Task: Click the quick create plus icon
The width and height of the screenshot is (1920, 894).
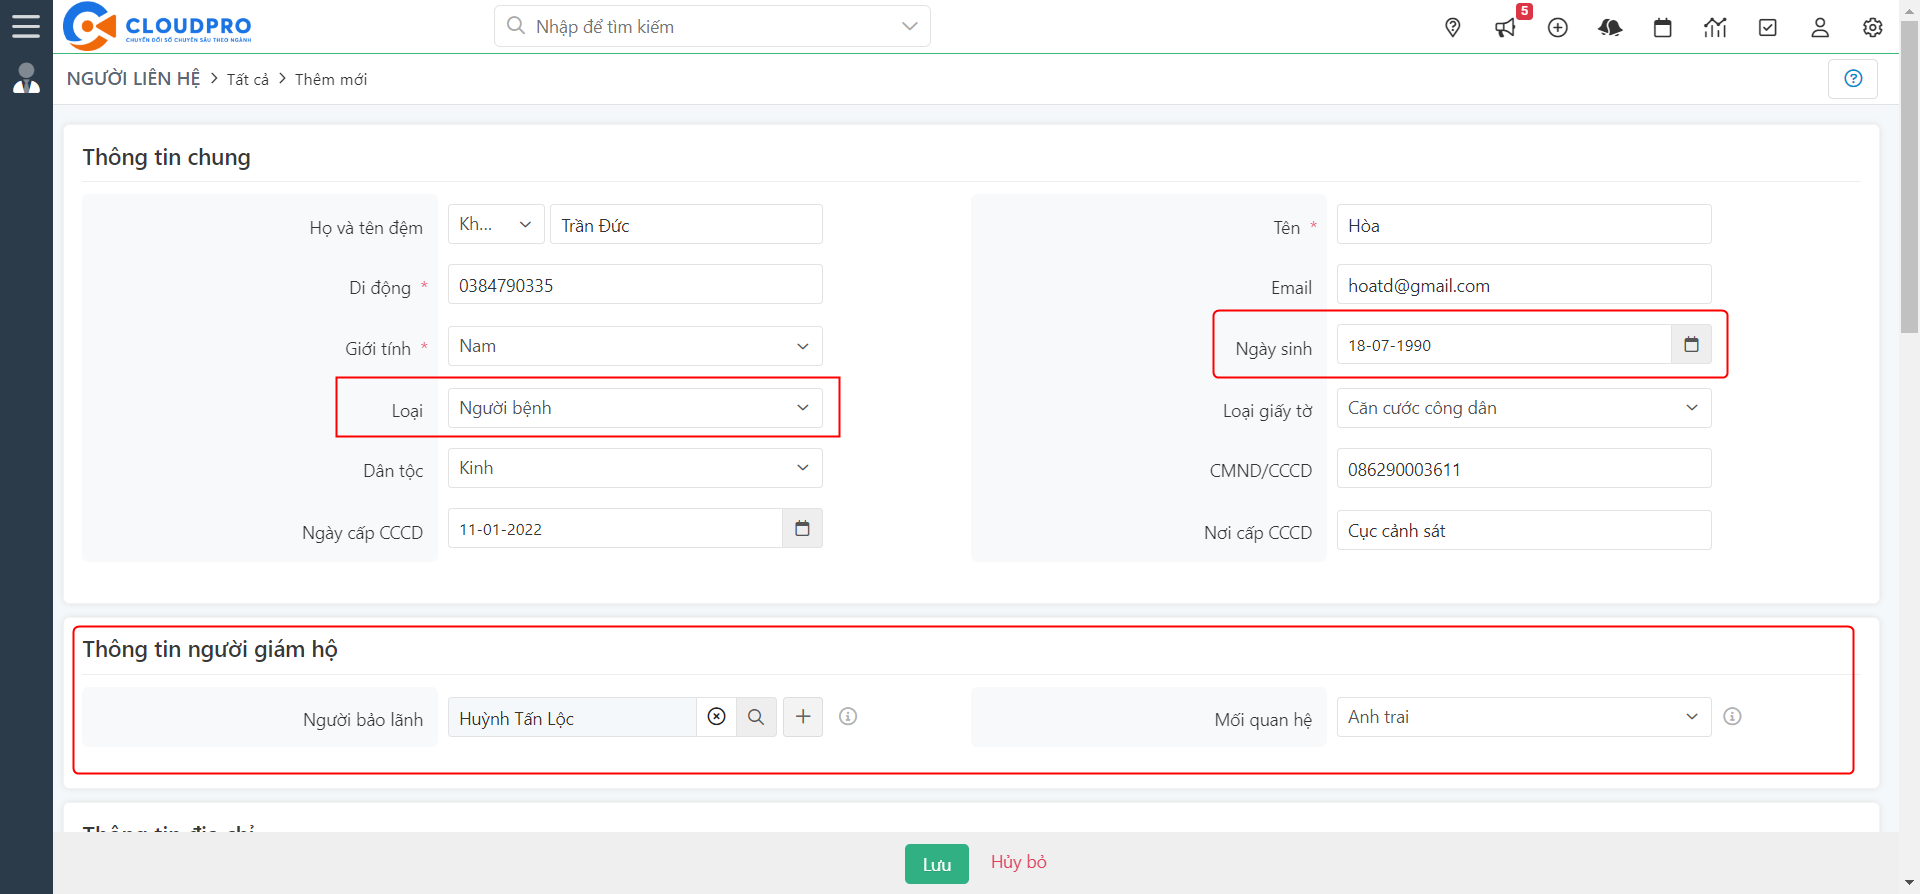Action: point(1558,27)
